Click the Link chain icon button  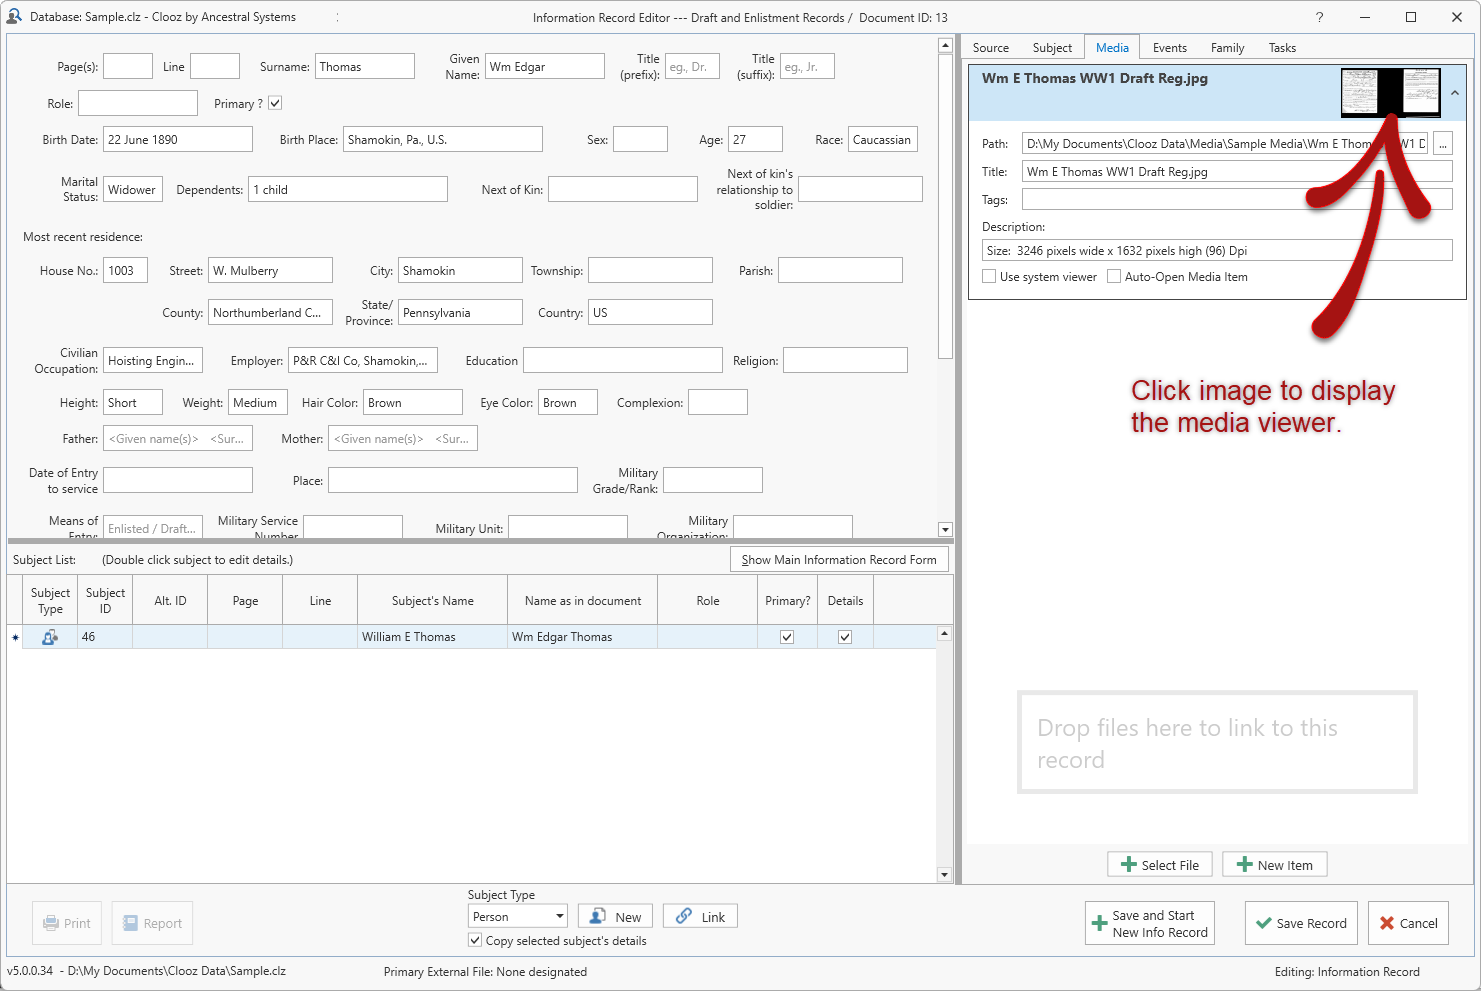tap(684, 916)
